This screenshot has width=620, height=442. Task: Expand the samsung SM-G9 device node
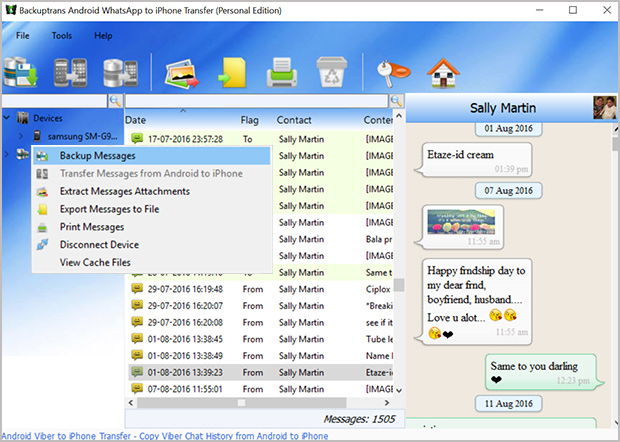click(23, 136)
